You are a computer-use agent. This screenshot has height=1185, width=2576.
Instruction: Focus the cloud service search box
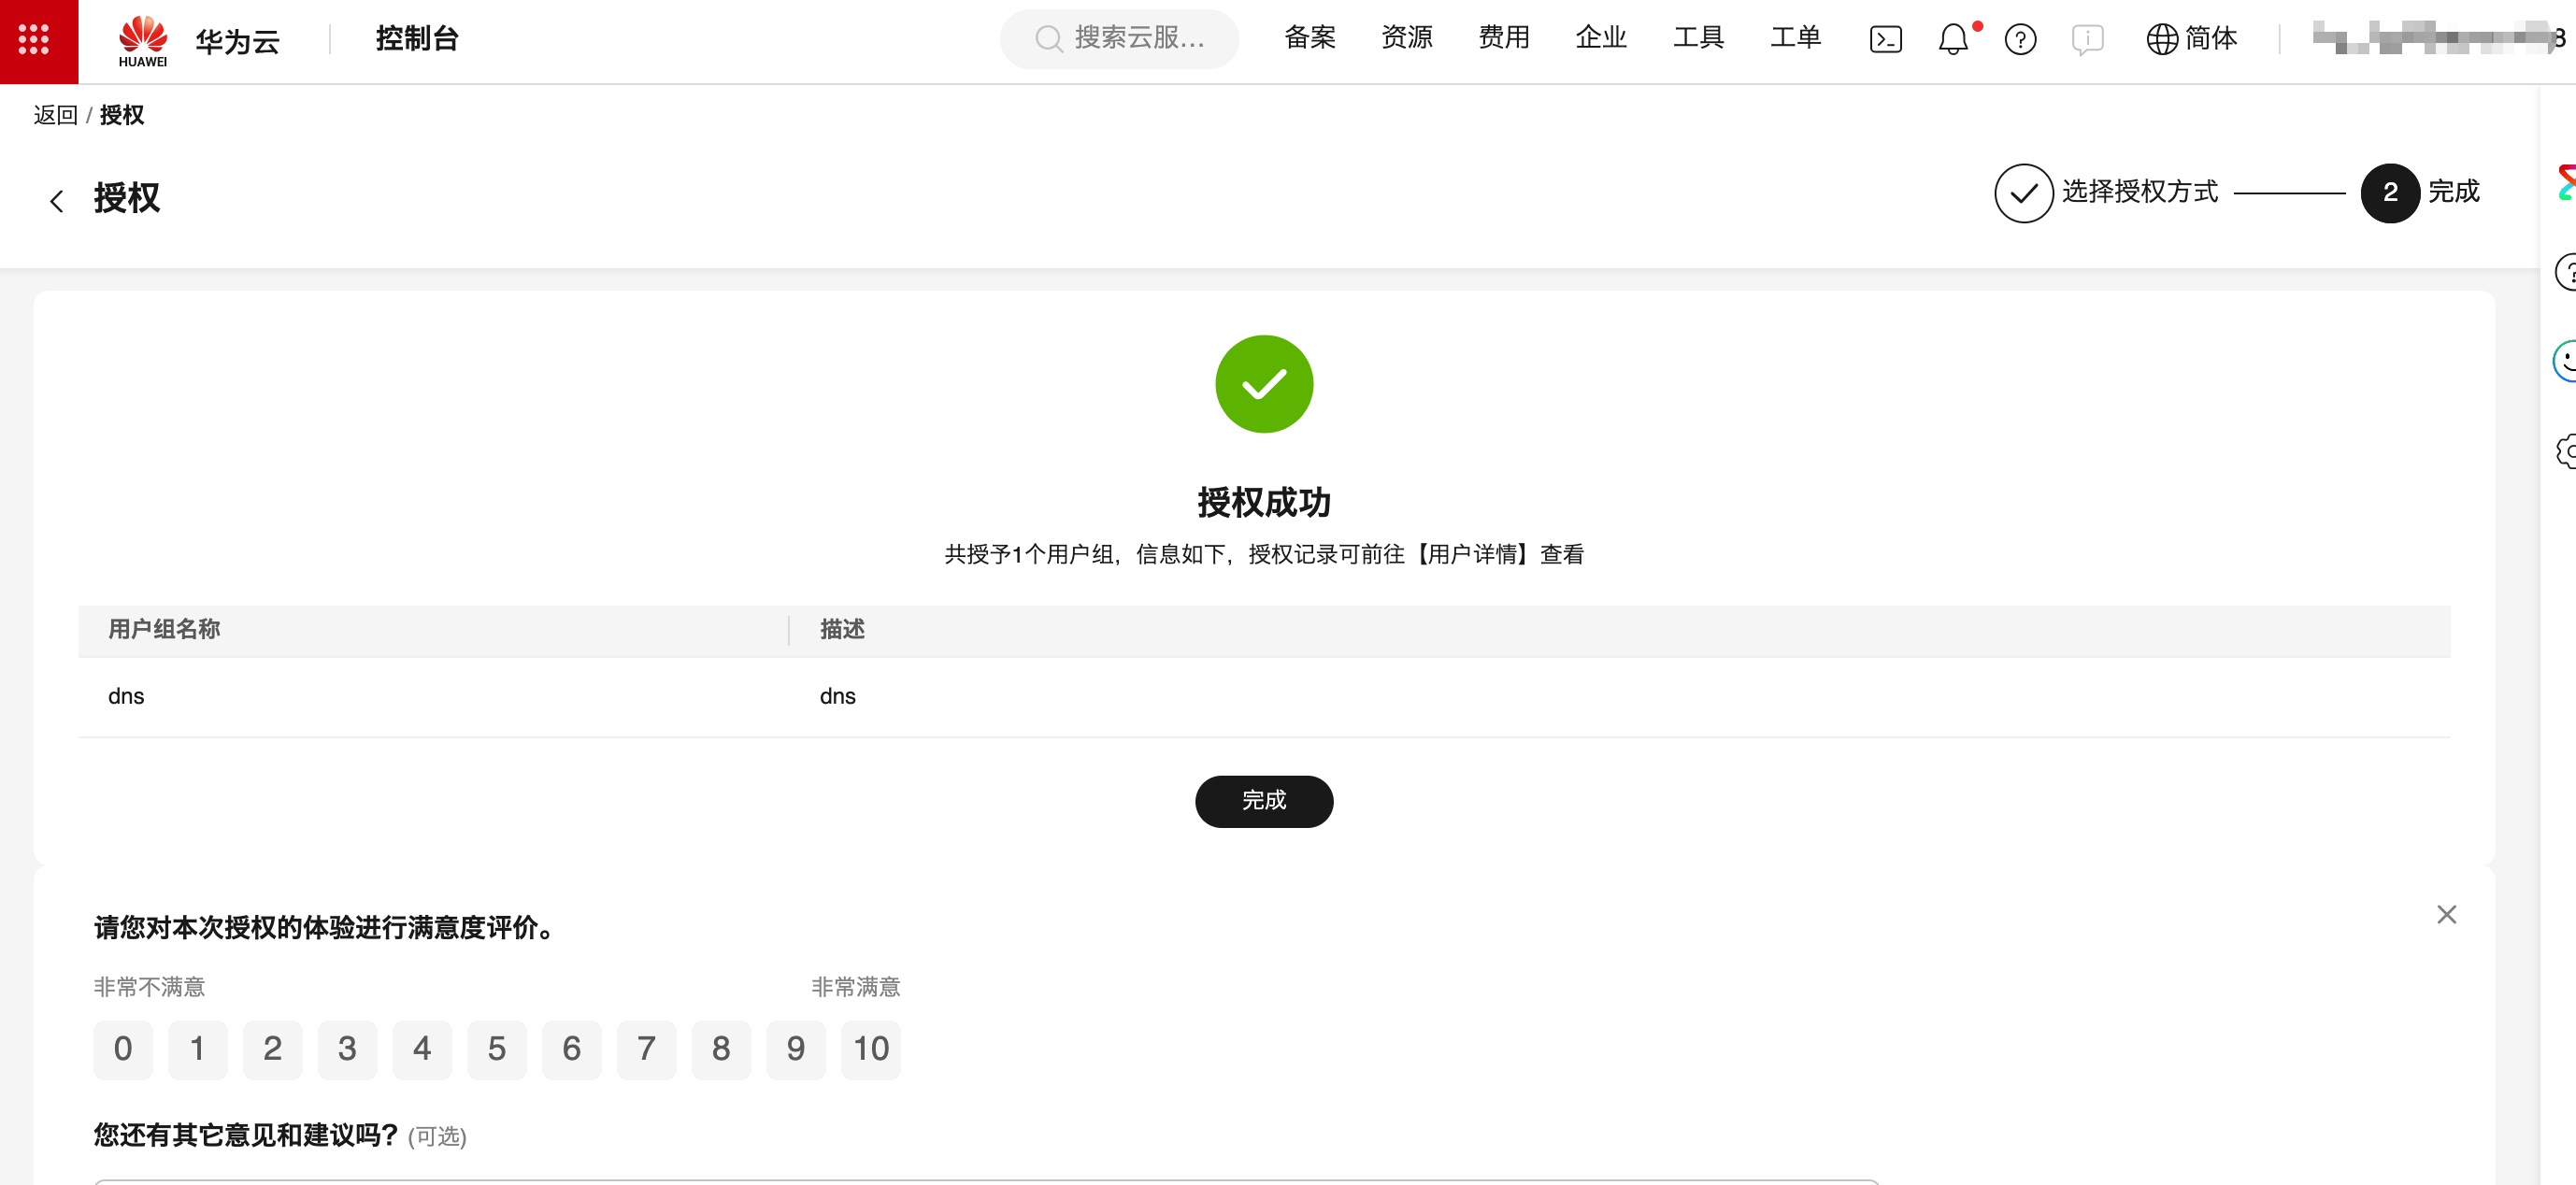pos(1119,39)
